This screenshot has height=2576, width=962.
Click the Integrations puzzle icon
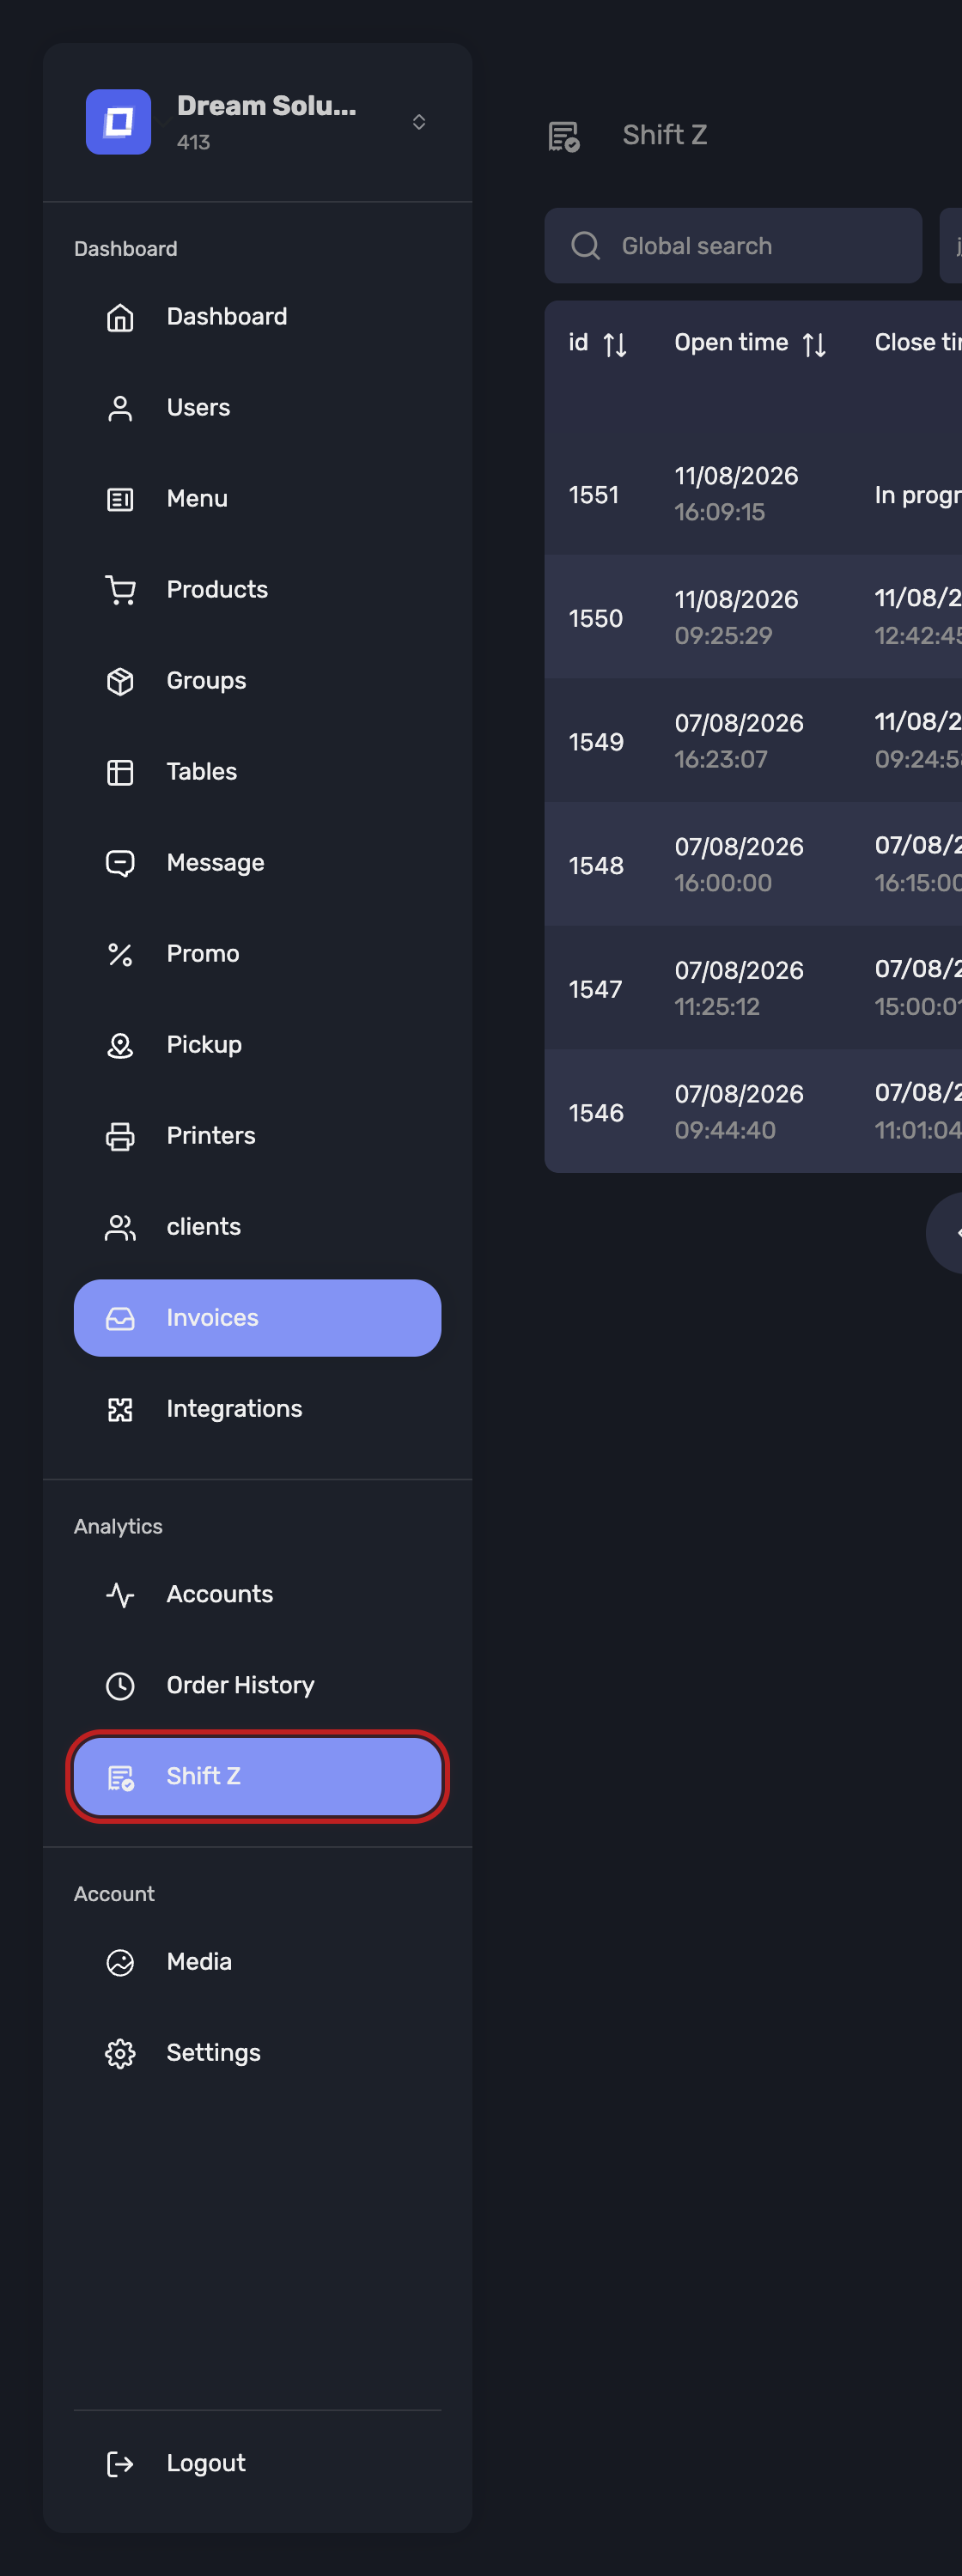click(x=120, y=1409)
